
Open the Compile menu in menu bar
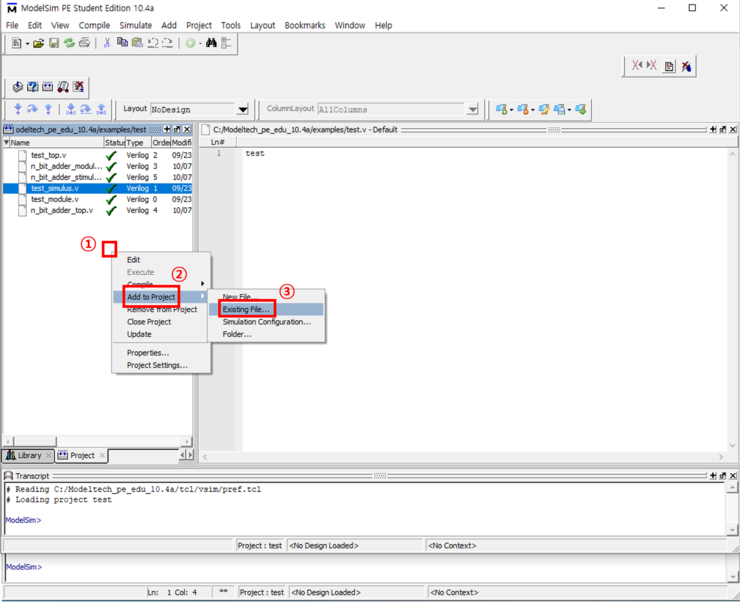pyautogui.click(x=94, y=25)
